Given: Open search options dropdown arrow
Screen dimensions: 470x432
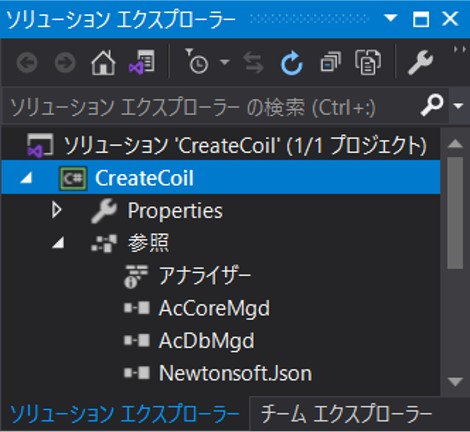Looking at the screenshot, I should coord(459,106).
